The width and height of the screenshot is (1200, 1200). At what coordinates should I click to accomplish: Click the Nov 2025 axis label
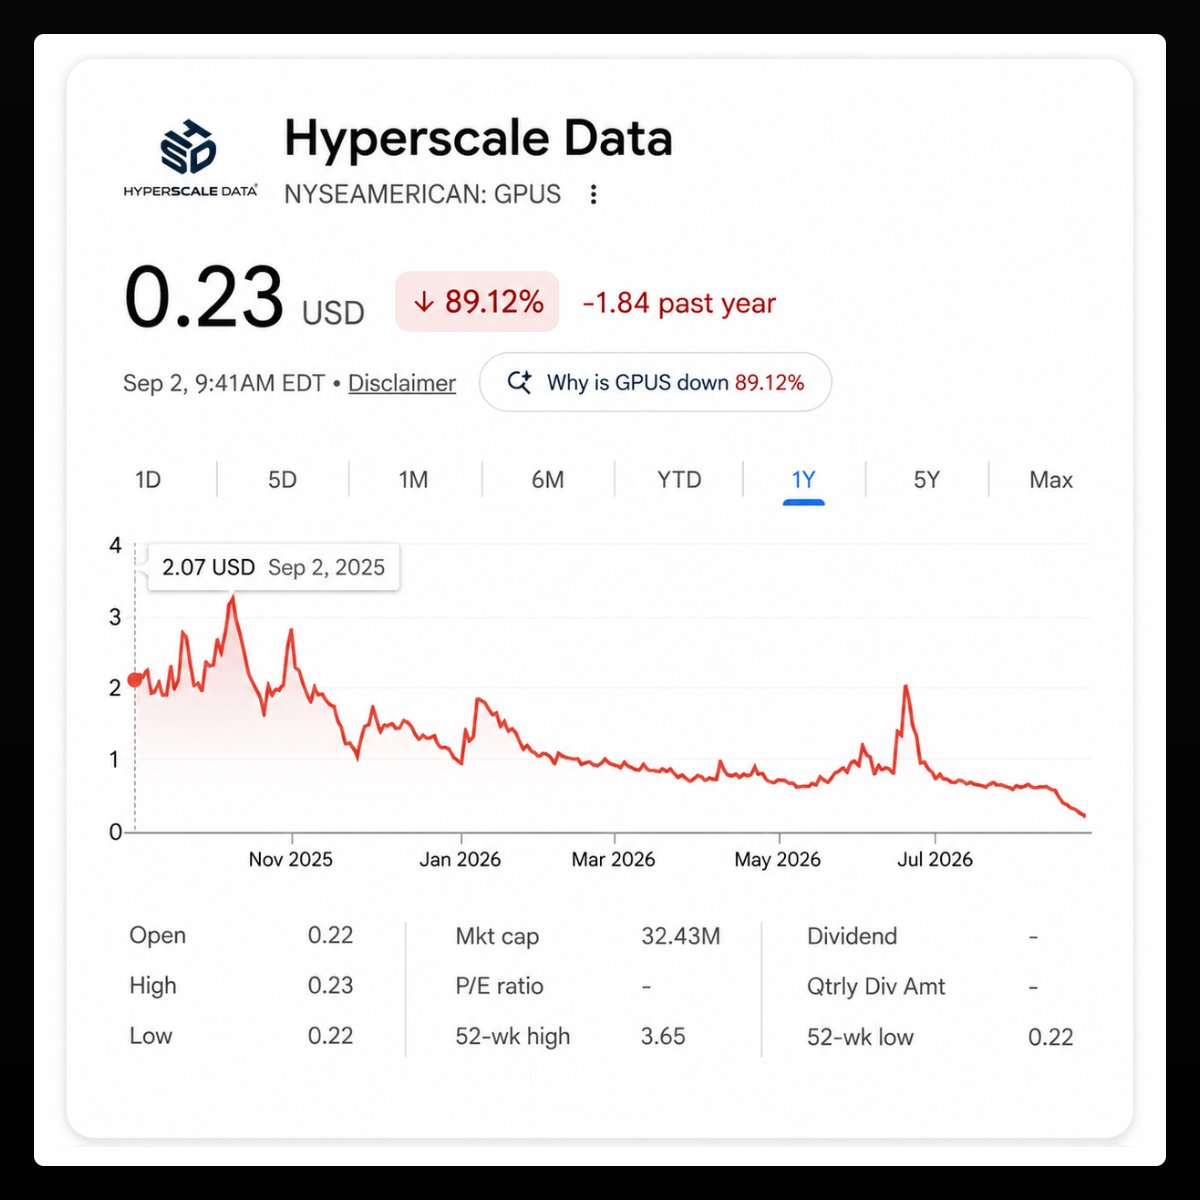tap(291, 859)
